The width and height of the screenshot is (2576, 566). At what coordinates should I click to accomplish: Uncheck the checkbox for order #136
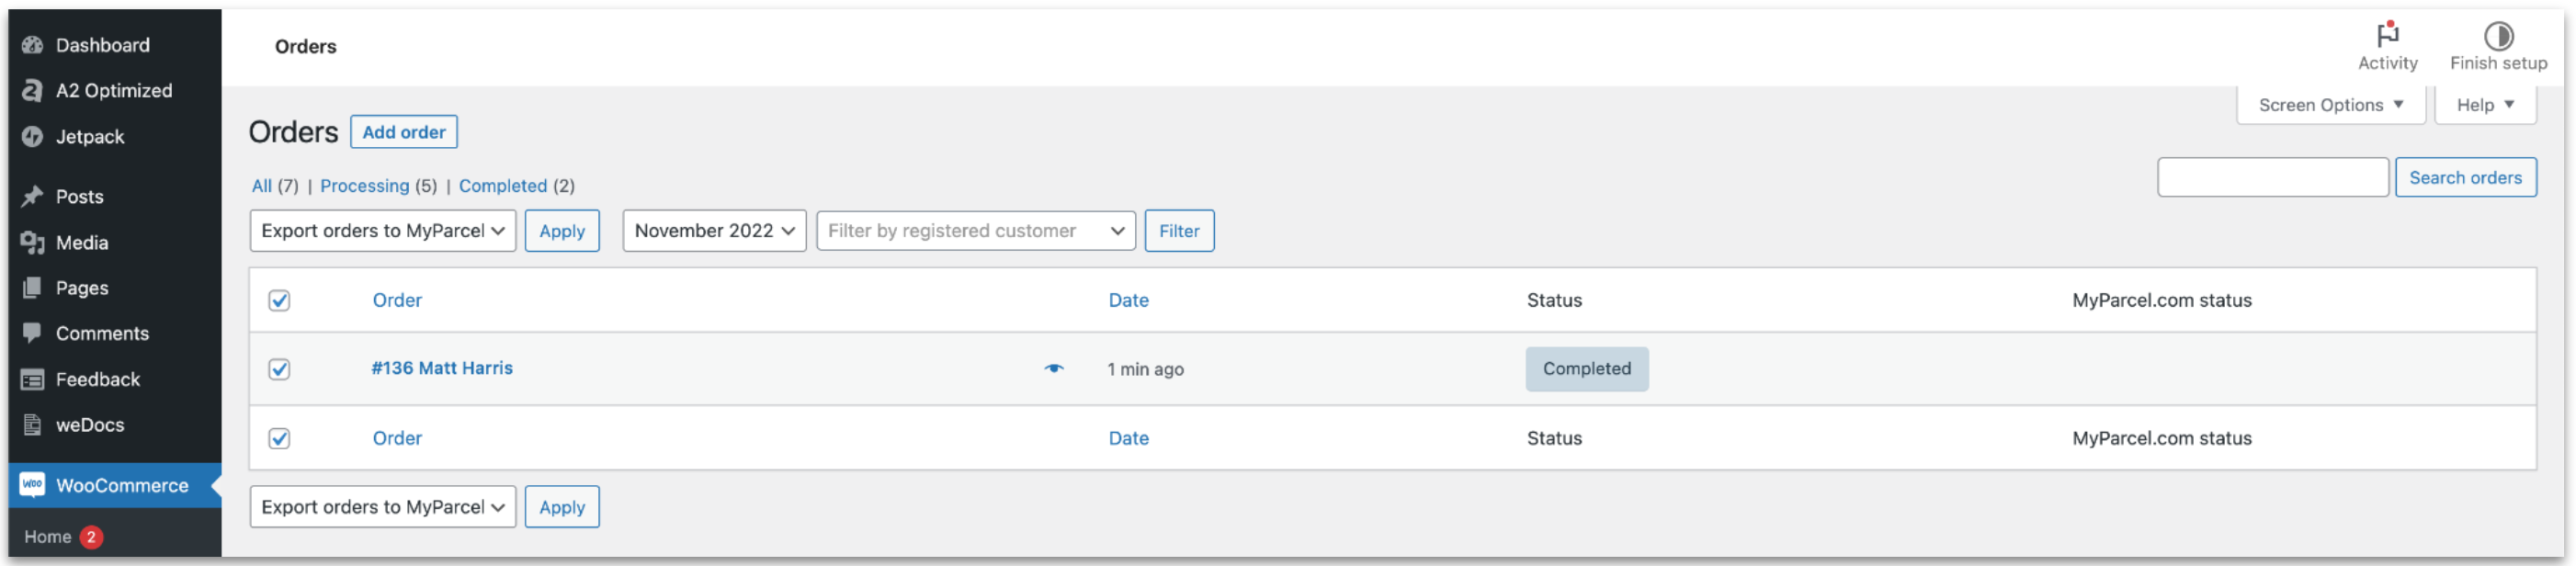pos(279,370)
